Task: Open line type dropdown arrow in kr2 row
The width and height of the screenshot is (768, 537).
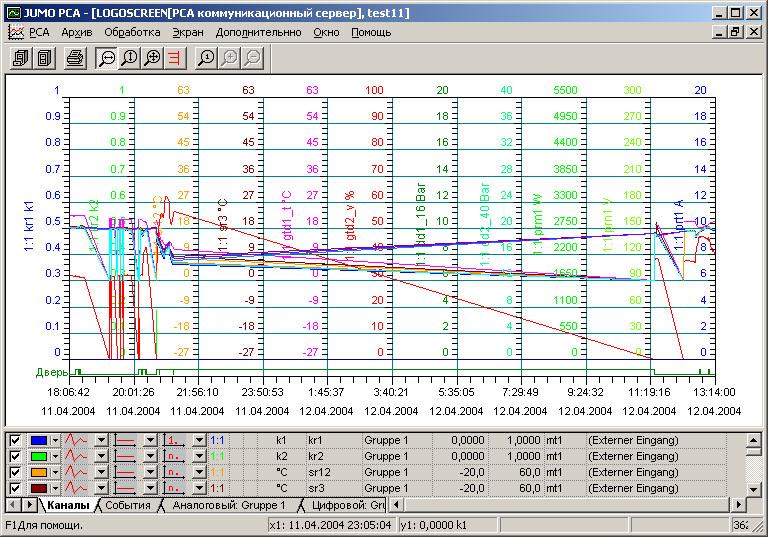Action: pos(150,456)
